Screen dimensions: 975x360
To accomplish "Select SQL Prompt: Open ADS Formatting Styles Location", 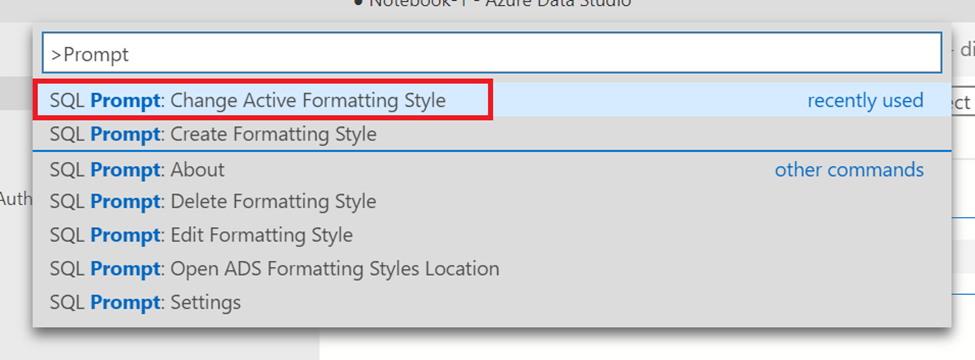I will (492, 269).
